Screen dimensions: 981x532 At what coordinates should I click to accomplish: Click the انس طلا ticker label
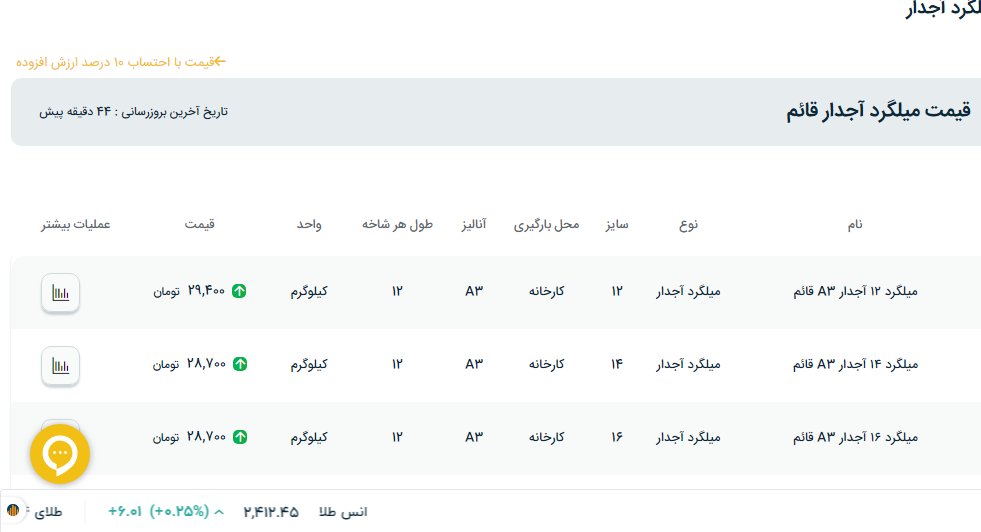[x=343, y=512]
